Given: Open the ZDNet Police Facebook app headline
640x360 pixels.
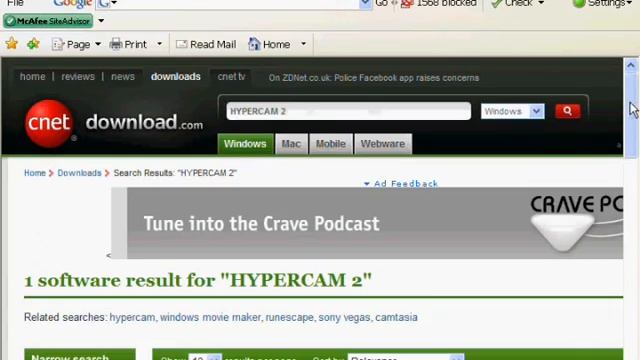Looking at the screenshot, I should pos(373,78).
